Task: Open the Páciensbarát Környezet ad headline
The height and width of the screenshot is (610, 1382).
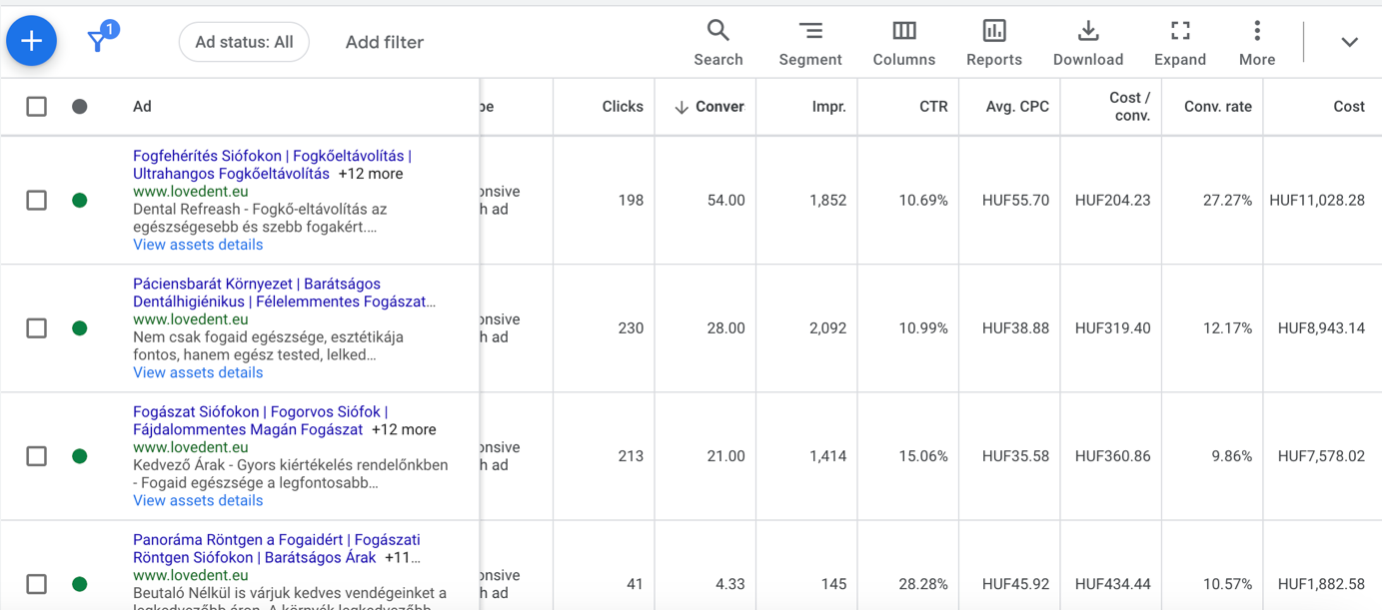Action: [284, 293]
